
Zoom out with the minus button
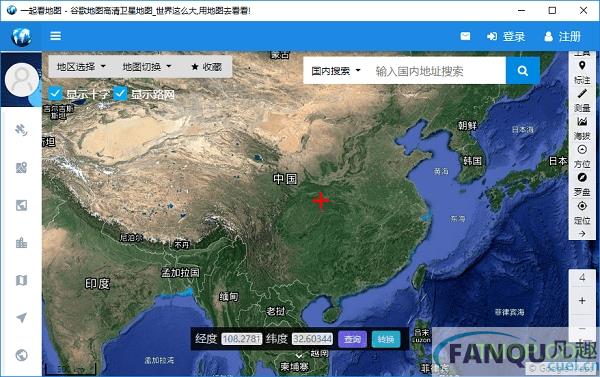(x=582, y=328)
